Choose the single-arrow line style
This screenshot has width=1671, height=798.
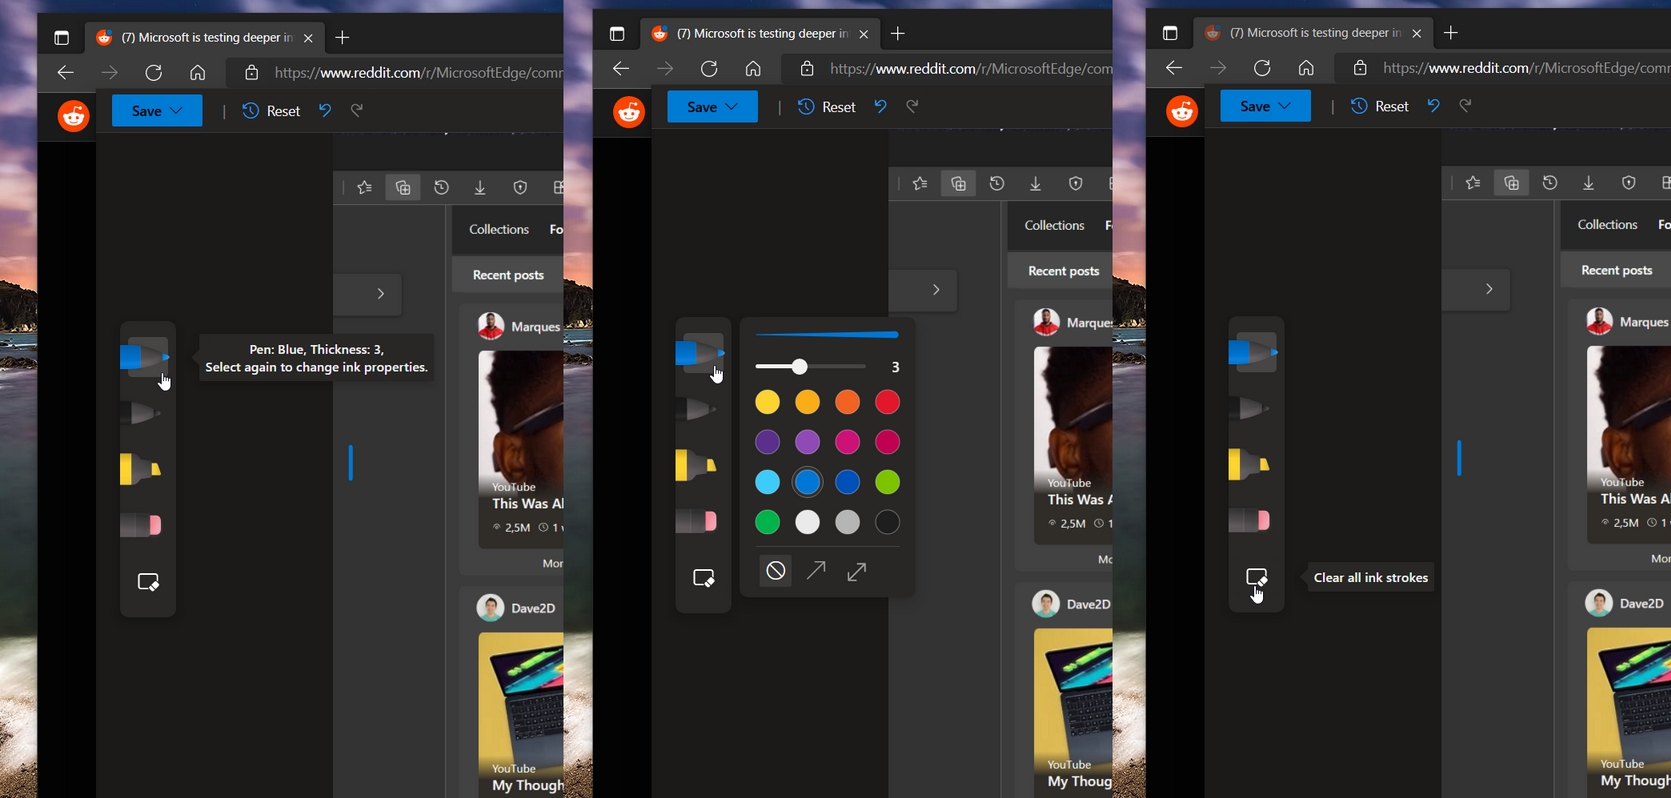click(816, 571)
